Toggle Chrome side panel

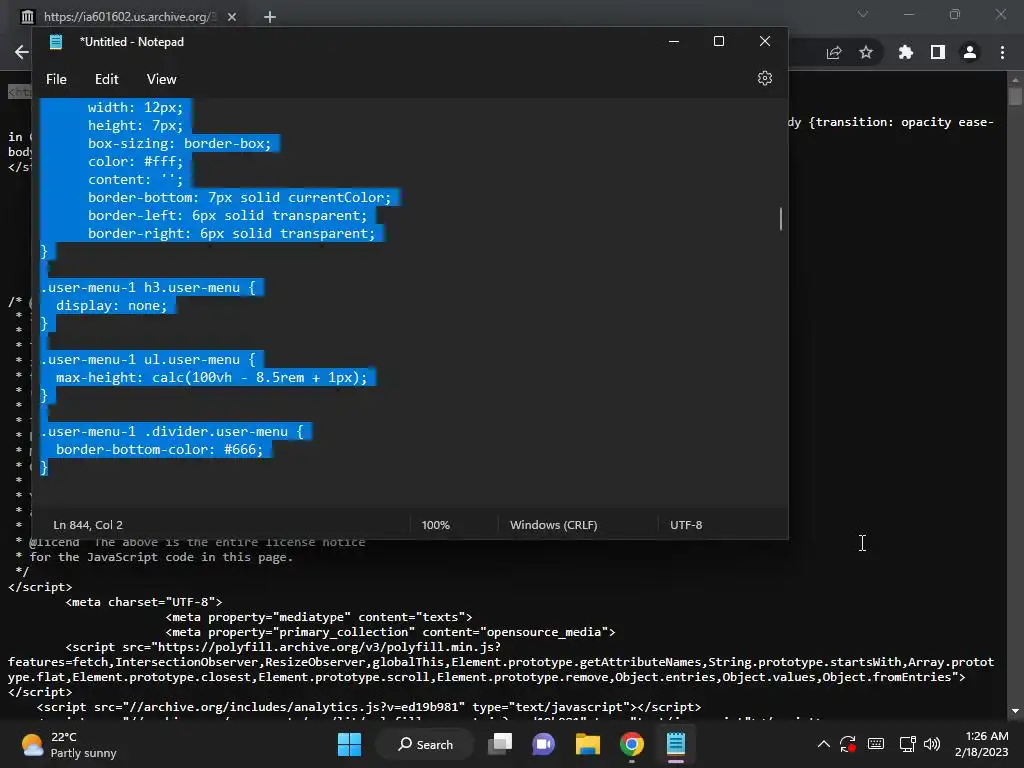[938, 52]
